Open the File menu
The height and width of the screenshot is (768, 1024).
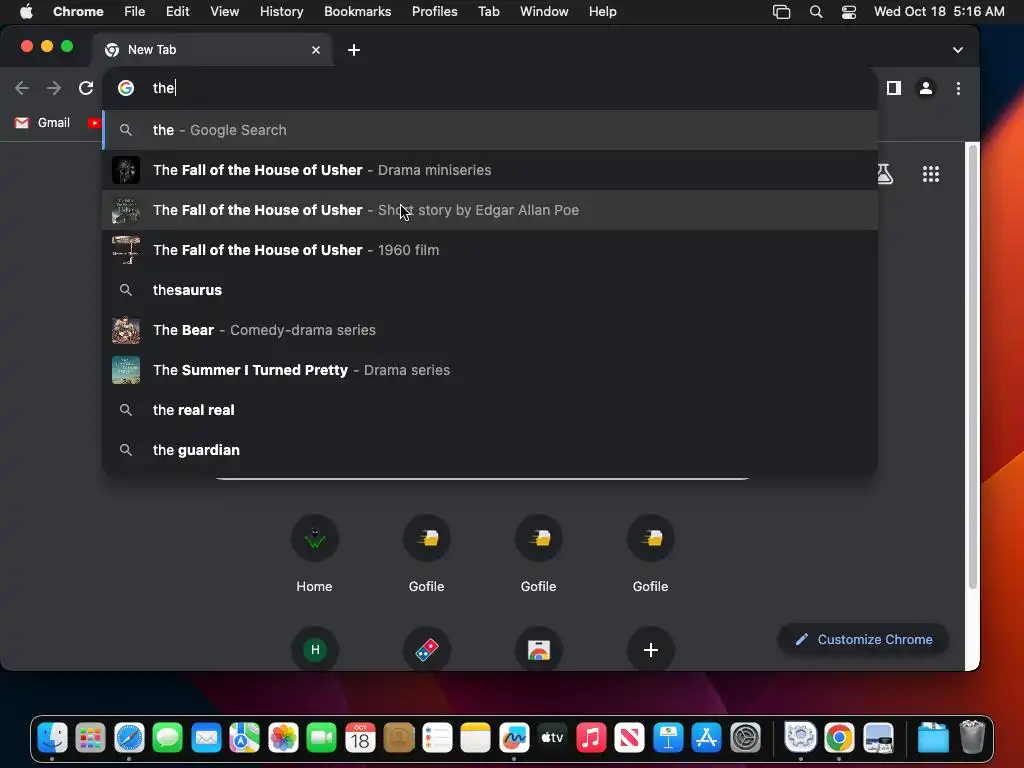135,12
